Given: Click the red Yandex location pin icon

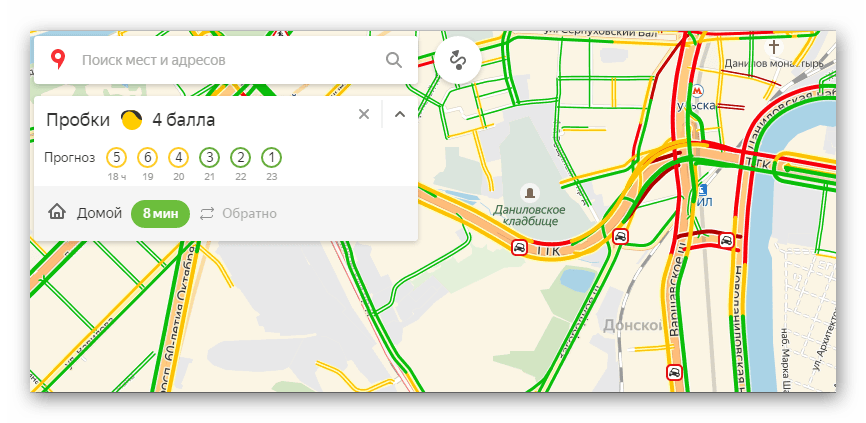Looking at the screenshot, I should click(58, 60).
